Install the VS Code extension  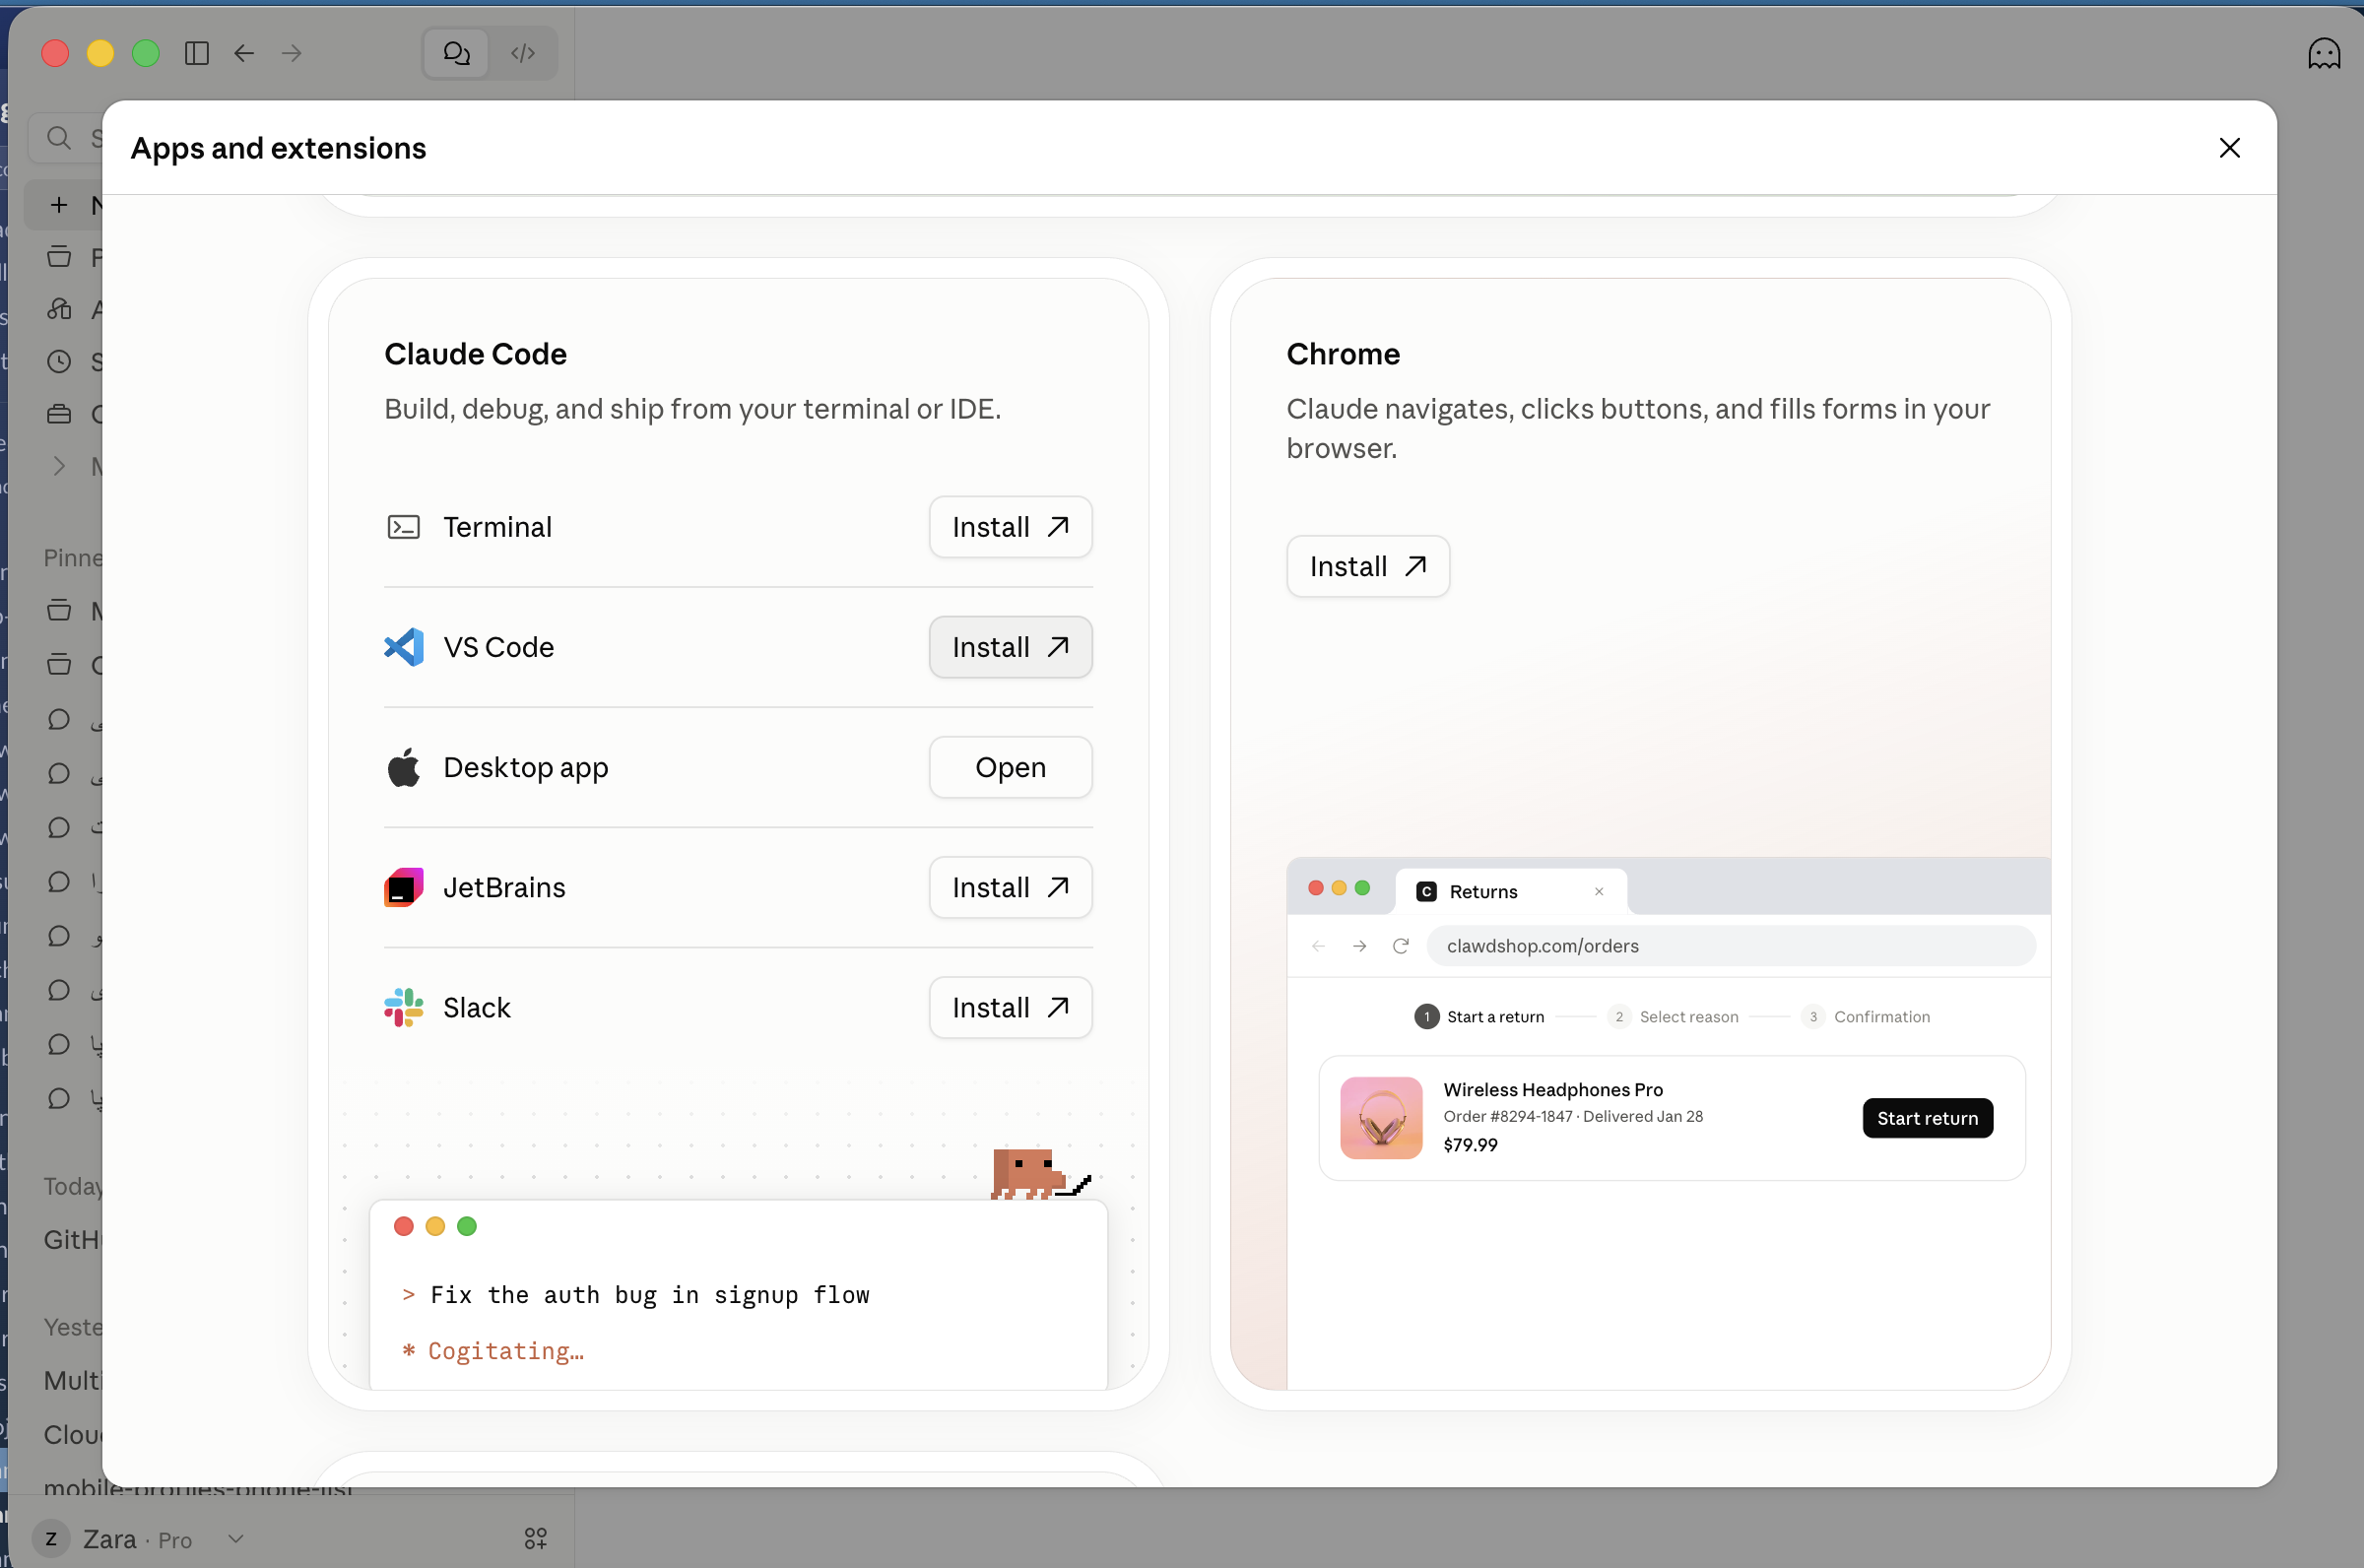[1010, 647]
